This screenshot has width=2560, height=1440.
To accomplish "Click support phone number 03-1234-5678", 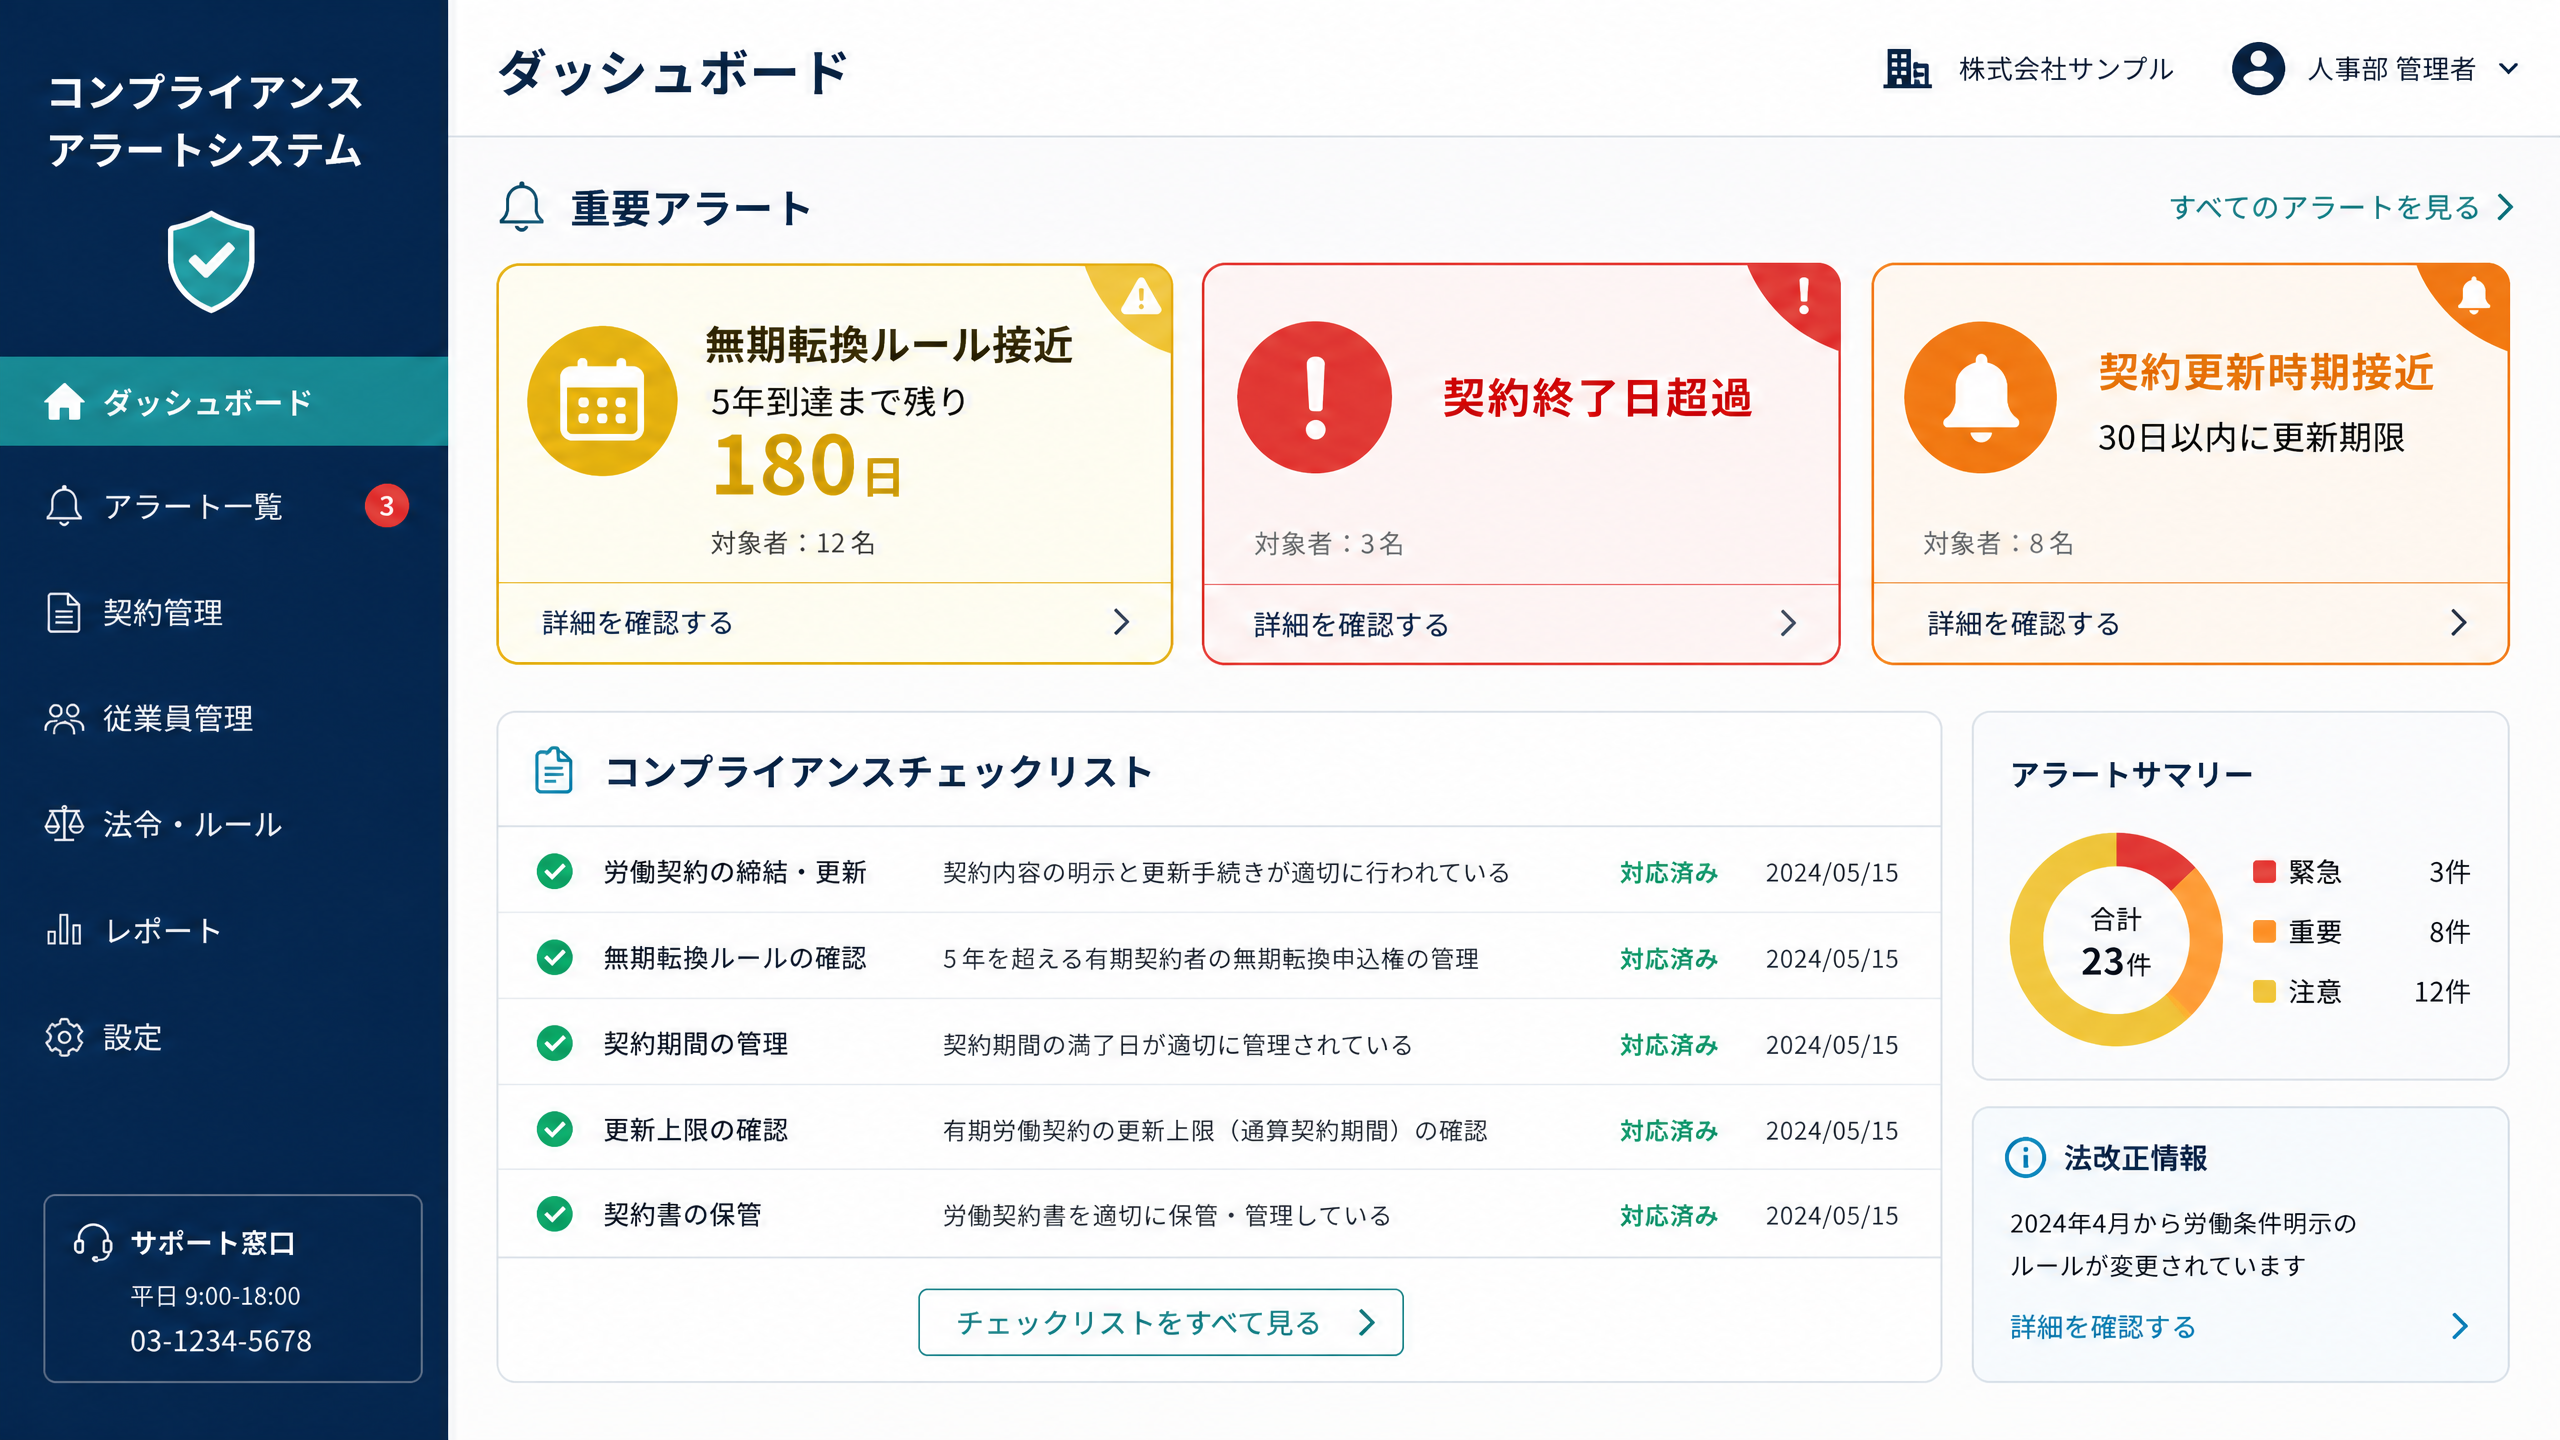I will coord(221,1341).
